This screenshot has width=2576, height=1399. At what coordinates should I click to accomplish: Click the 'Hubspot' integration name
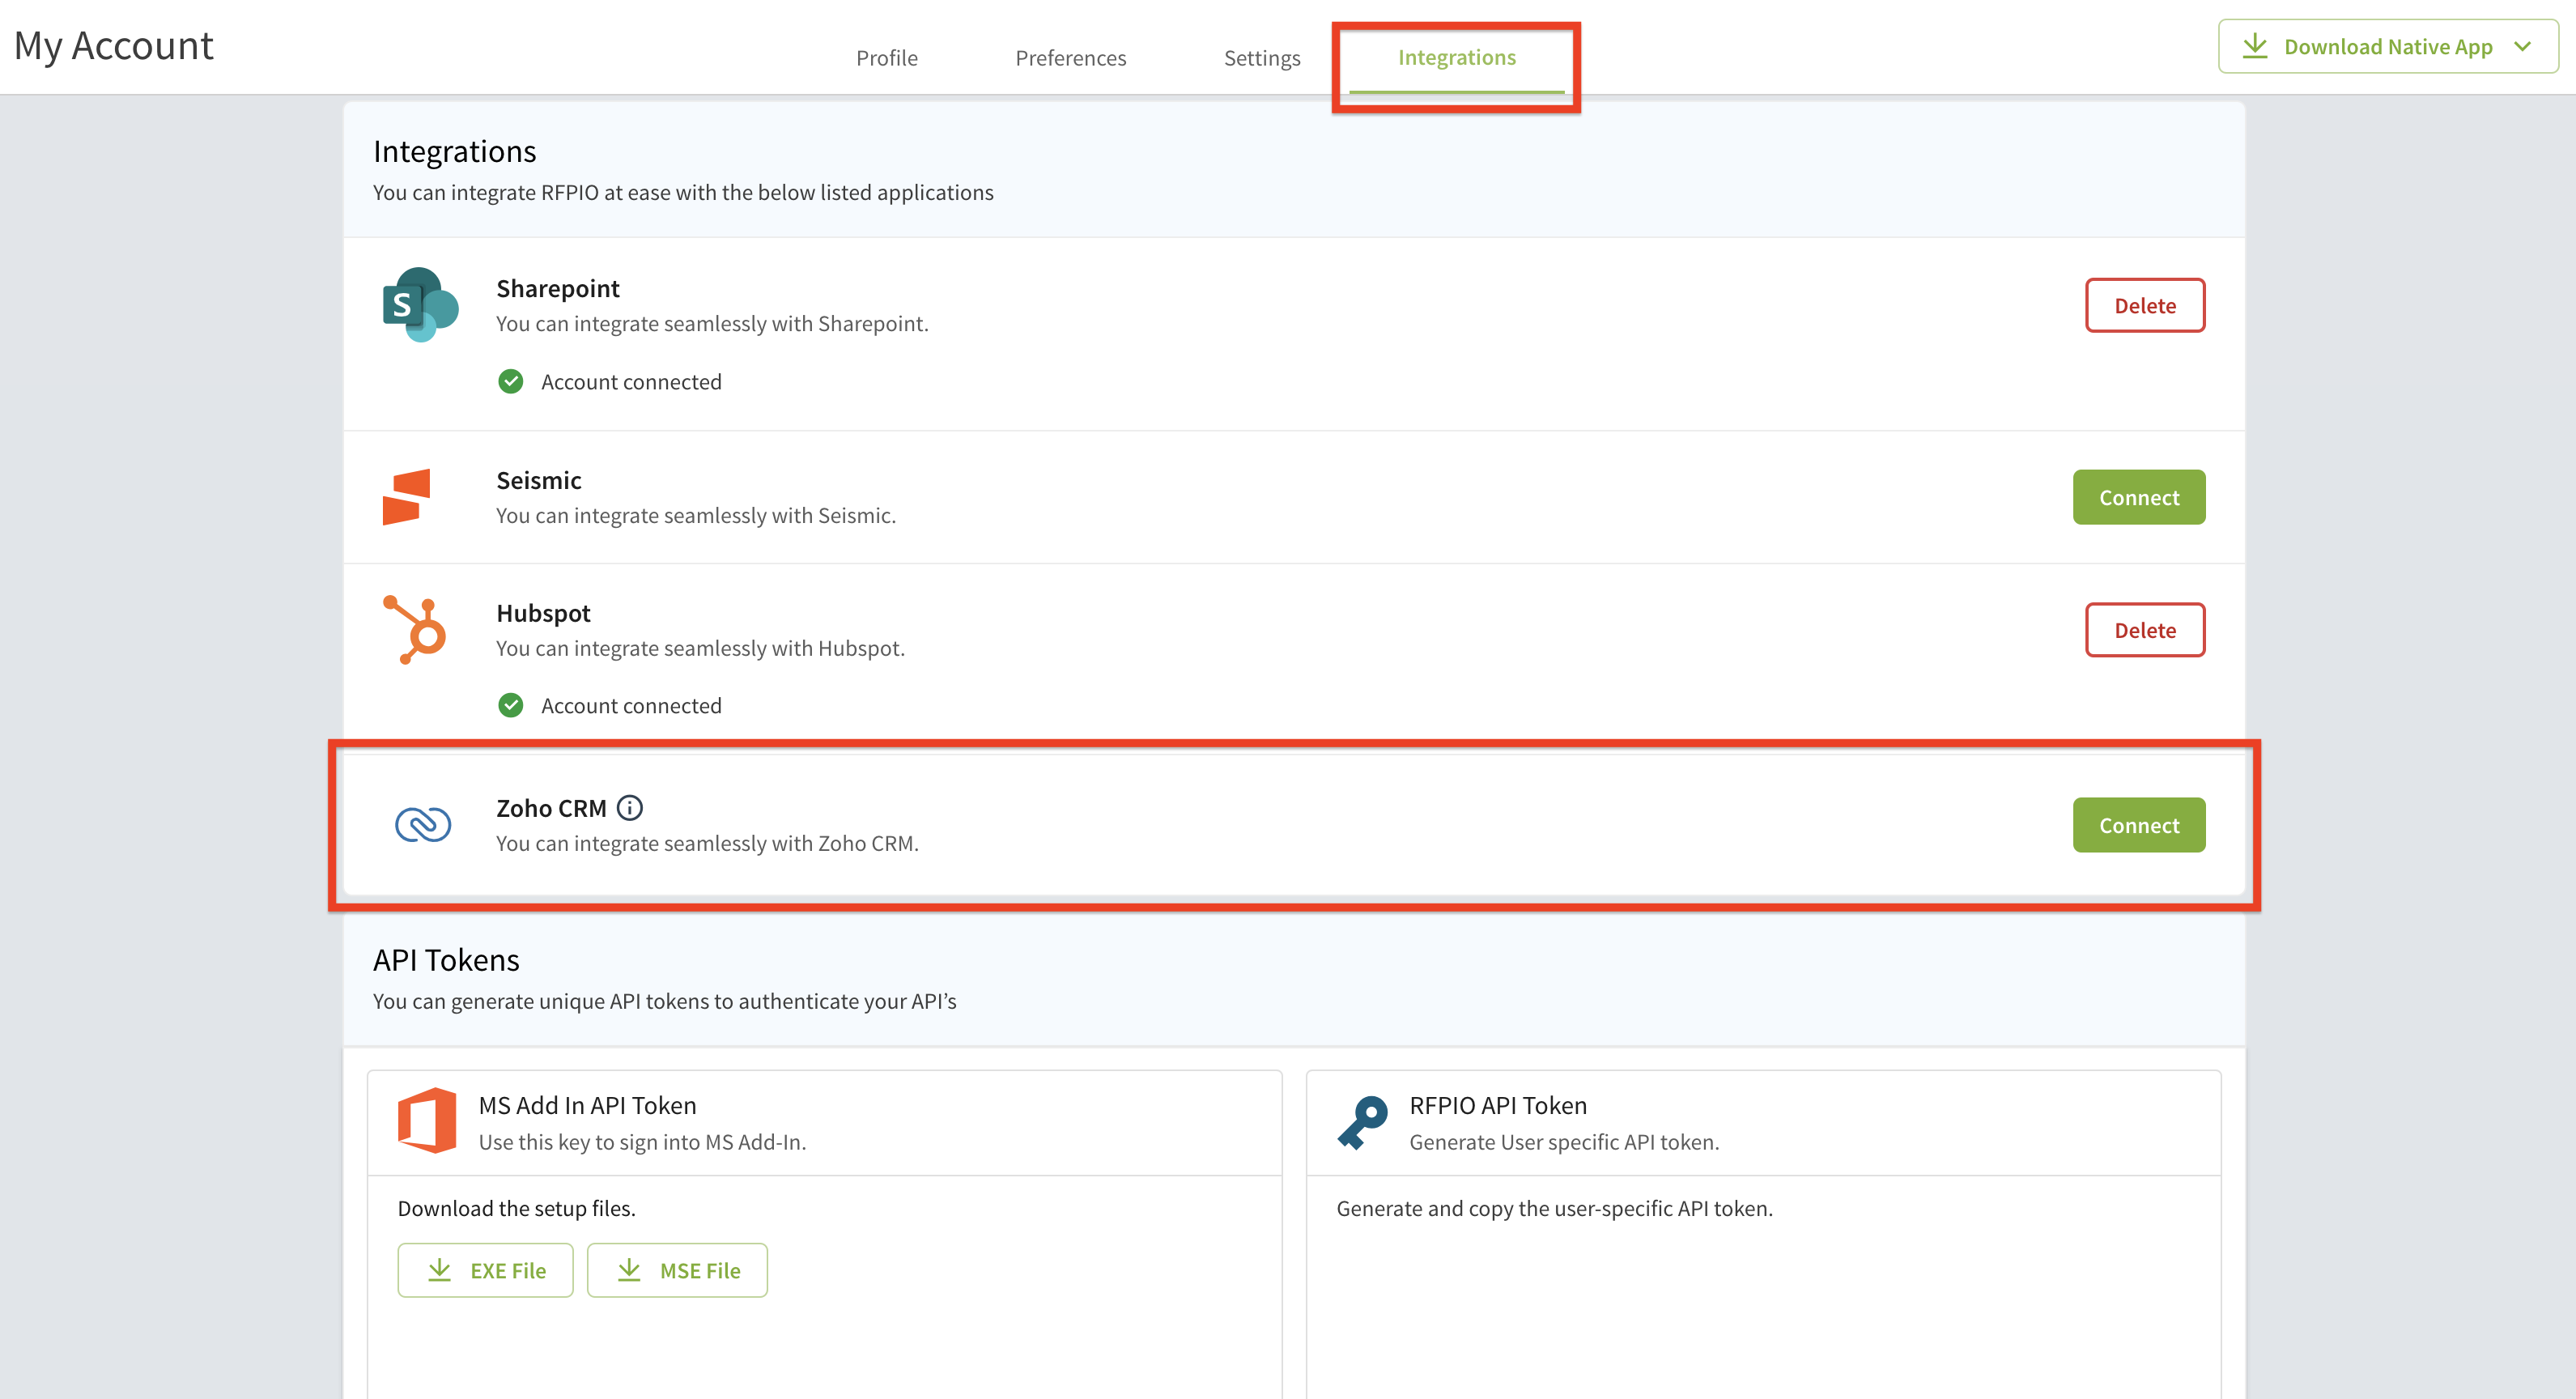(543, 613)
